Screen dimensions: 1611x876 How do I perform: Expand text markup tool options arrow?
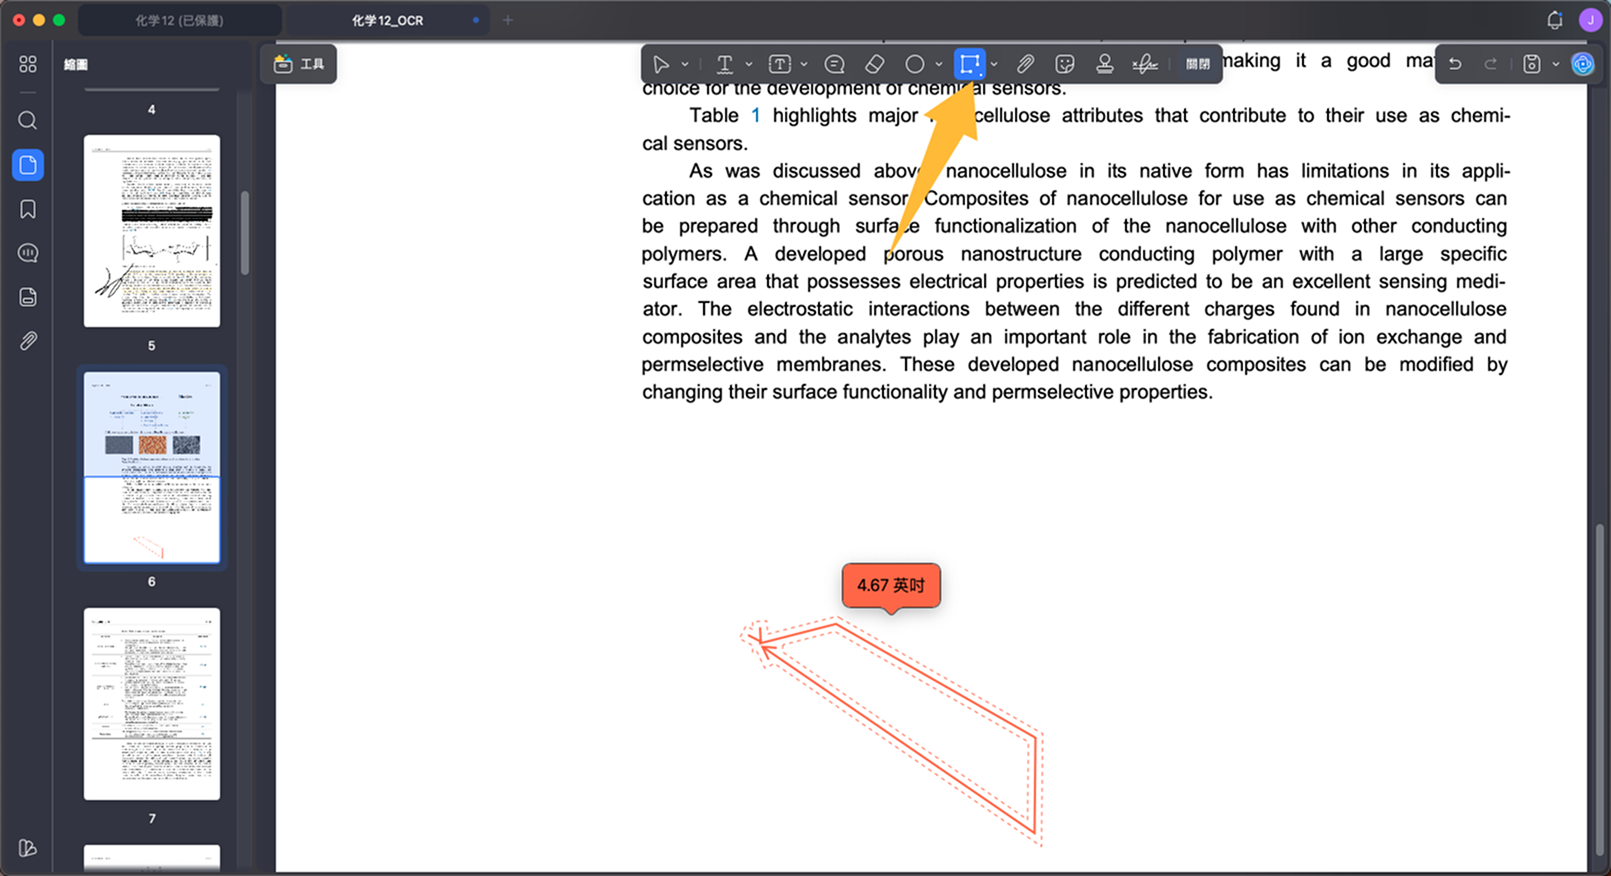click(x=749, y=64)
